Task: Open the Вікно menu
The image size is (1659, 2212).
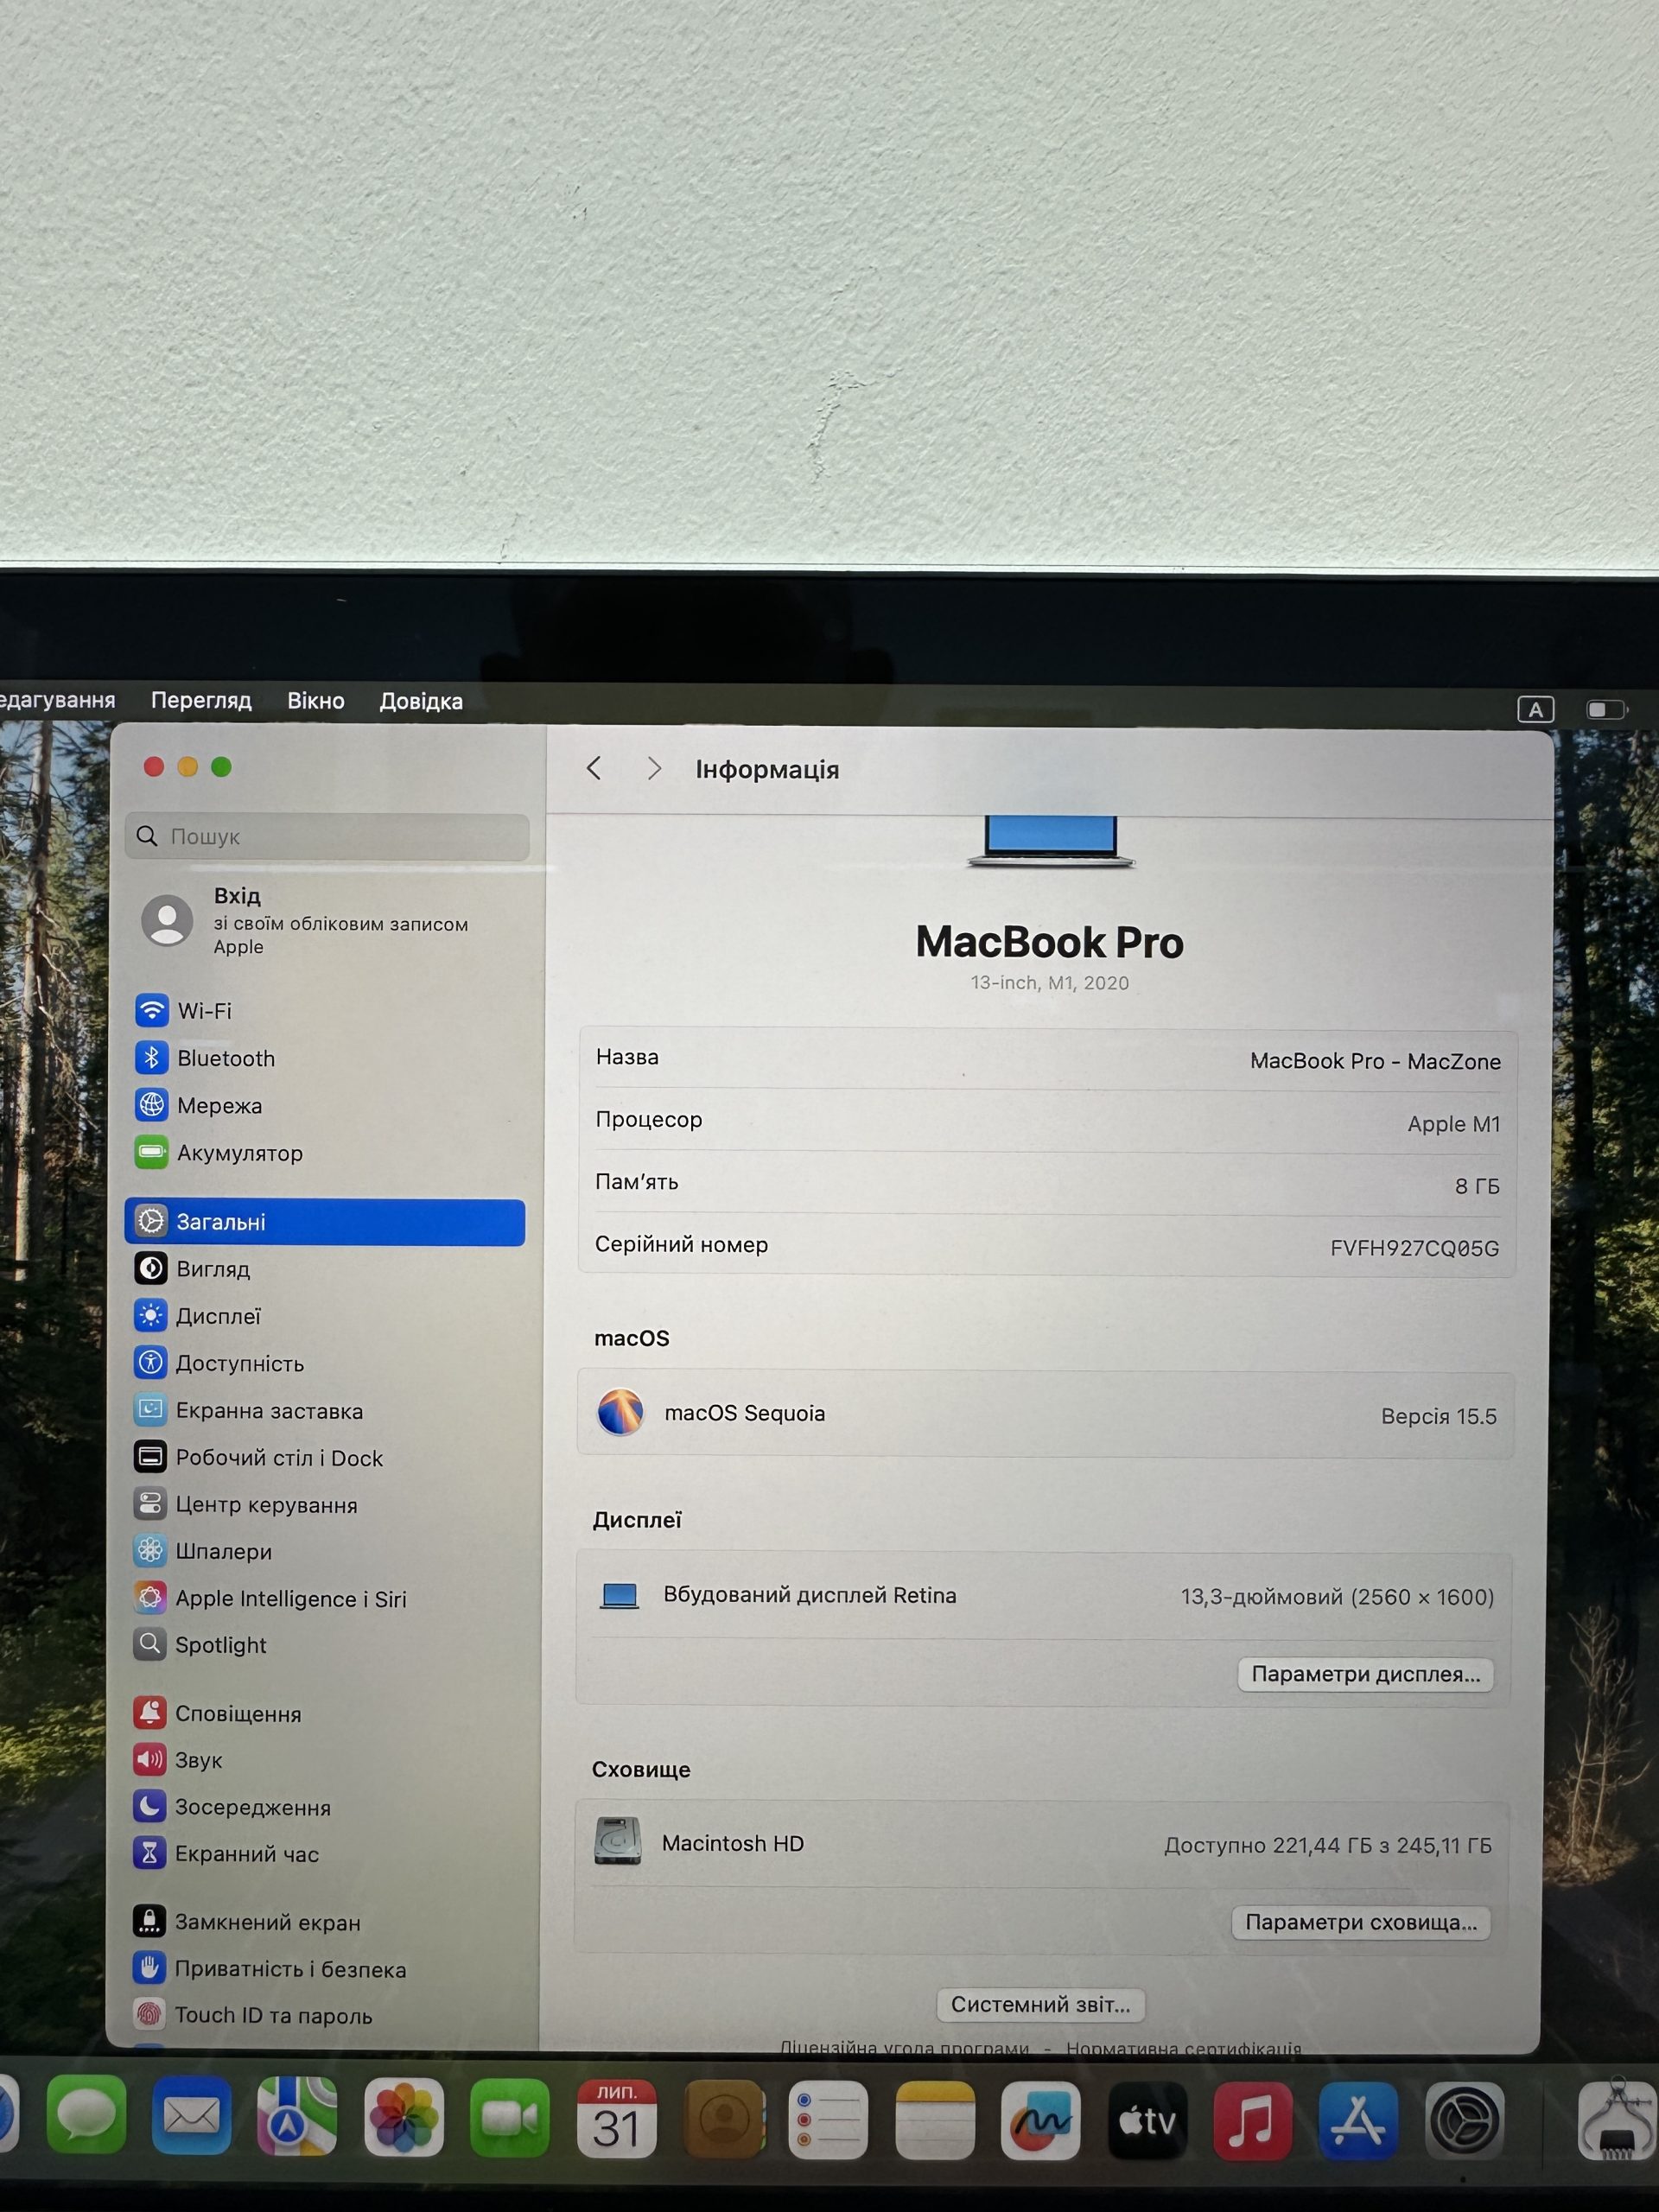Action: [316, 701]
